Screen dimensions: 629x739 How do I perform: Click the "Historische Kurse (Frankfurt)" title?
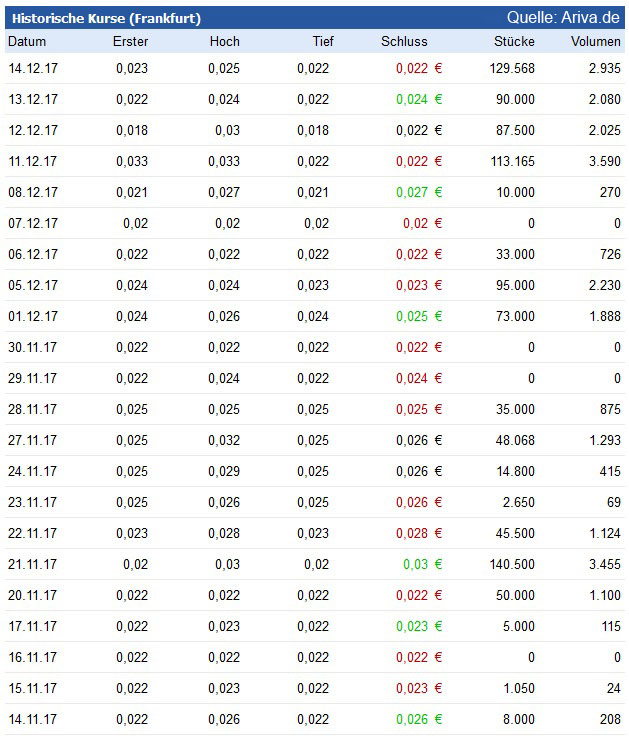point(106,18)
